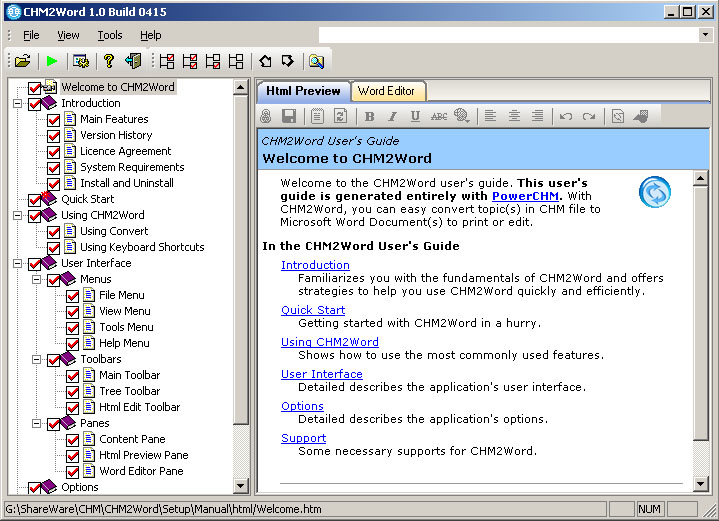719x521 pixels.
Task: Click the save disk icon in edit toolbar
Action: [289, 116]
